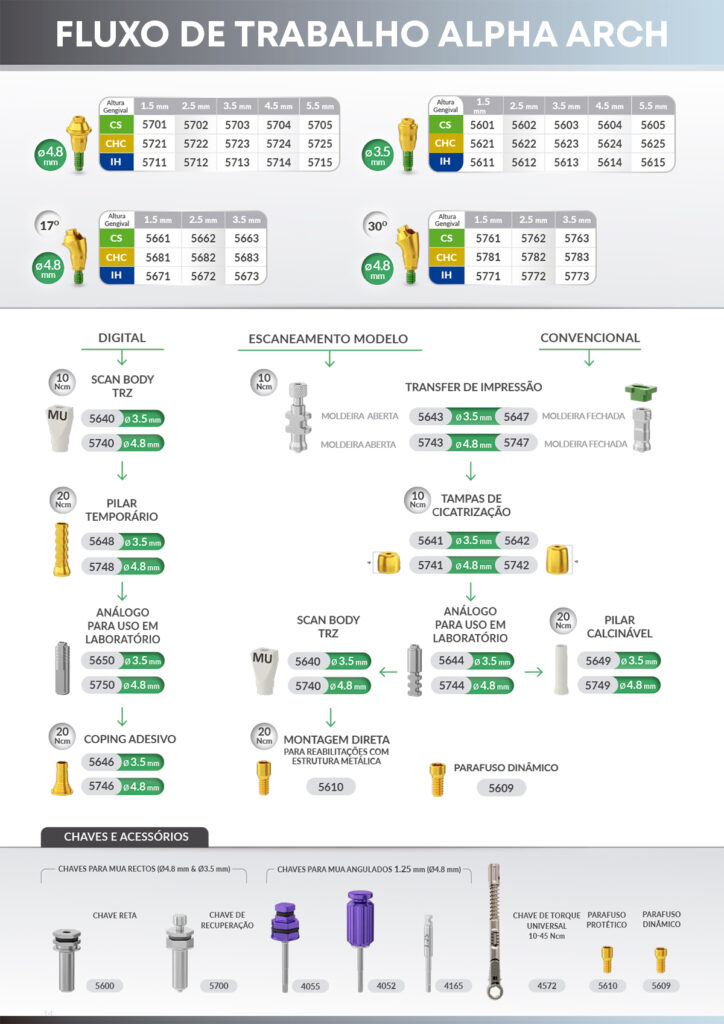This screenshot has width=724, height=1024.
Task: Click the arrow under Convencional heading
Action: pos(589,357)
